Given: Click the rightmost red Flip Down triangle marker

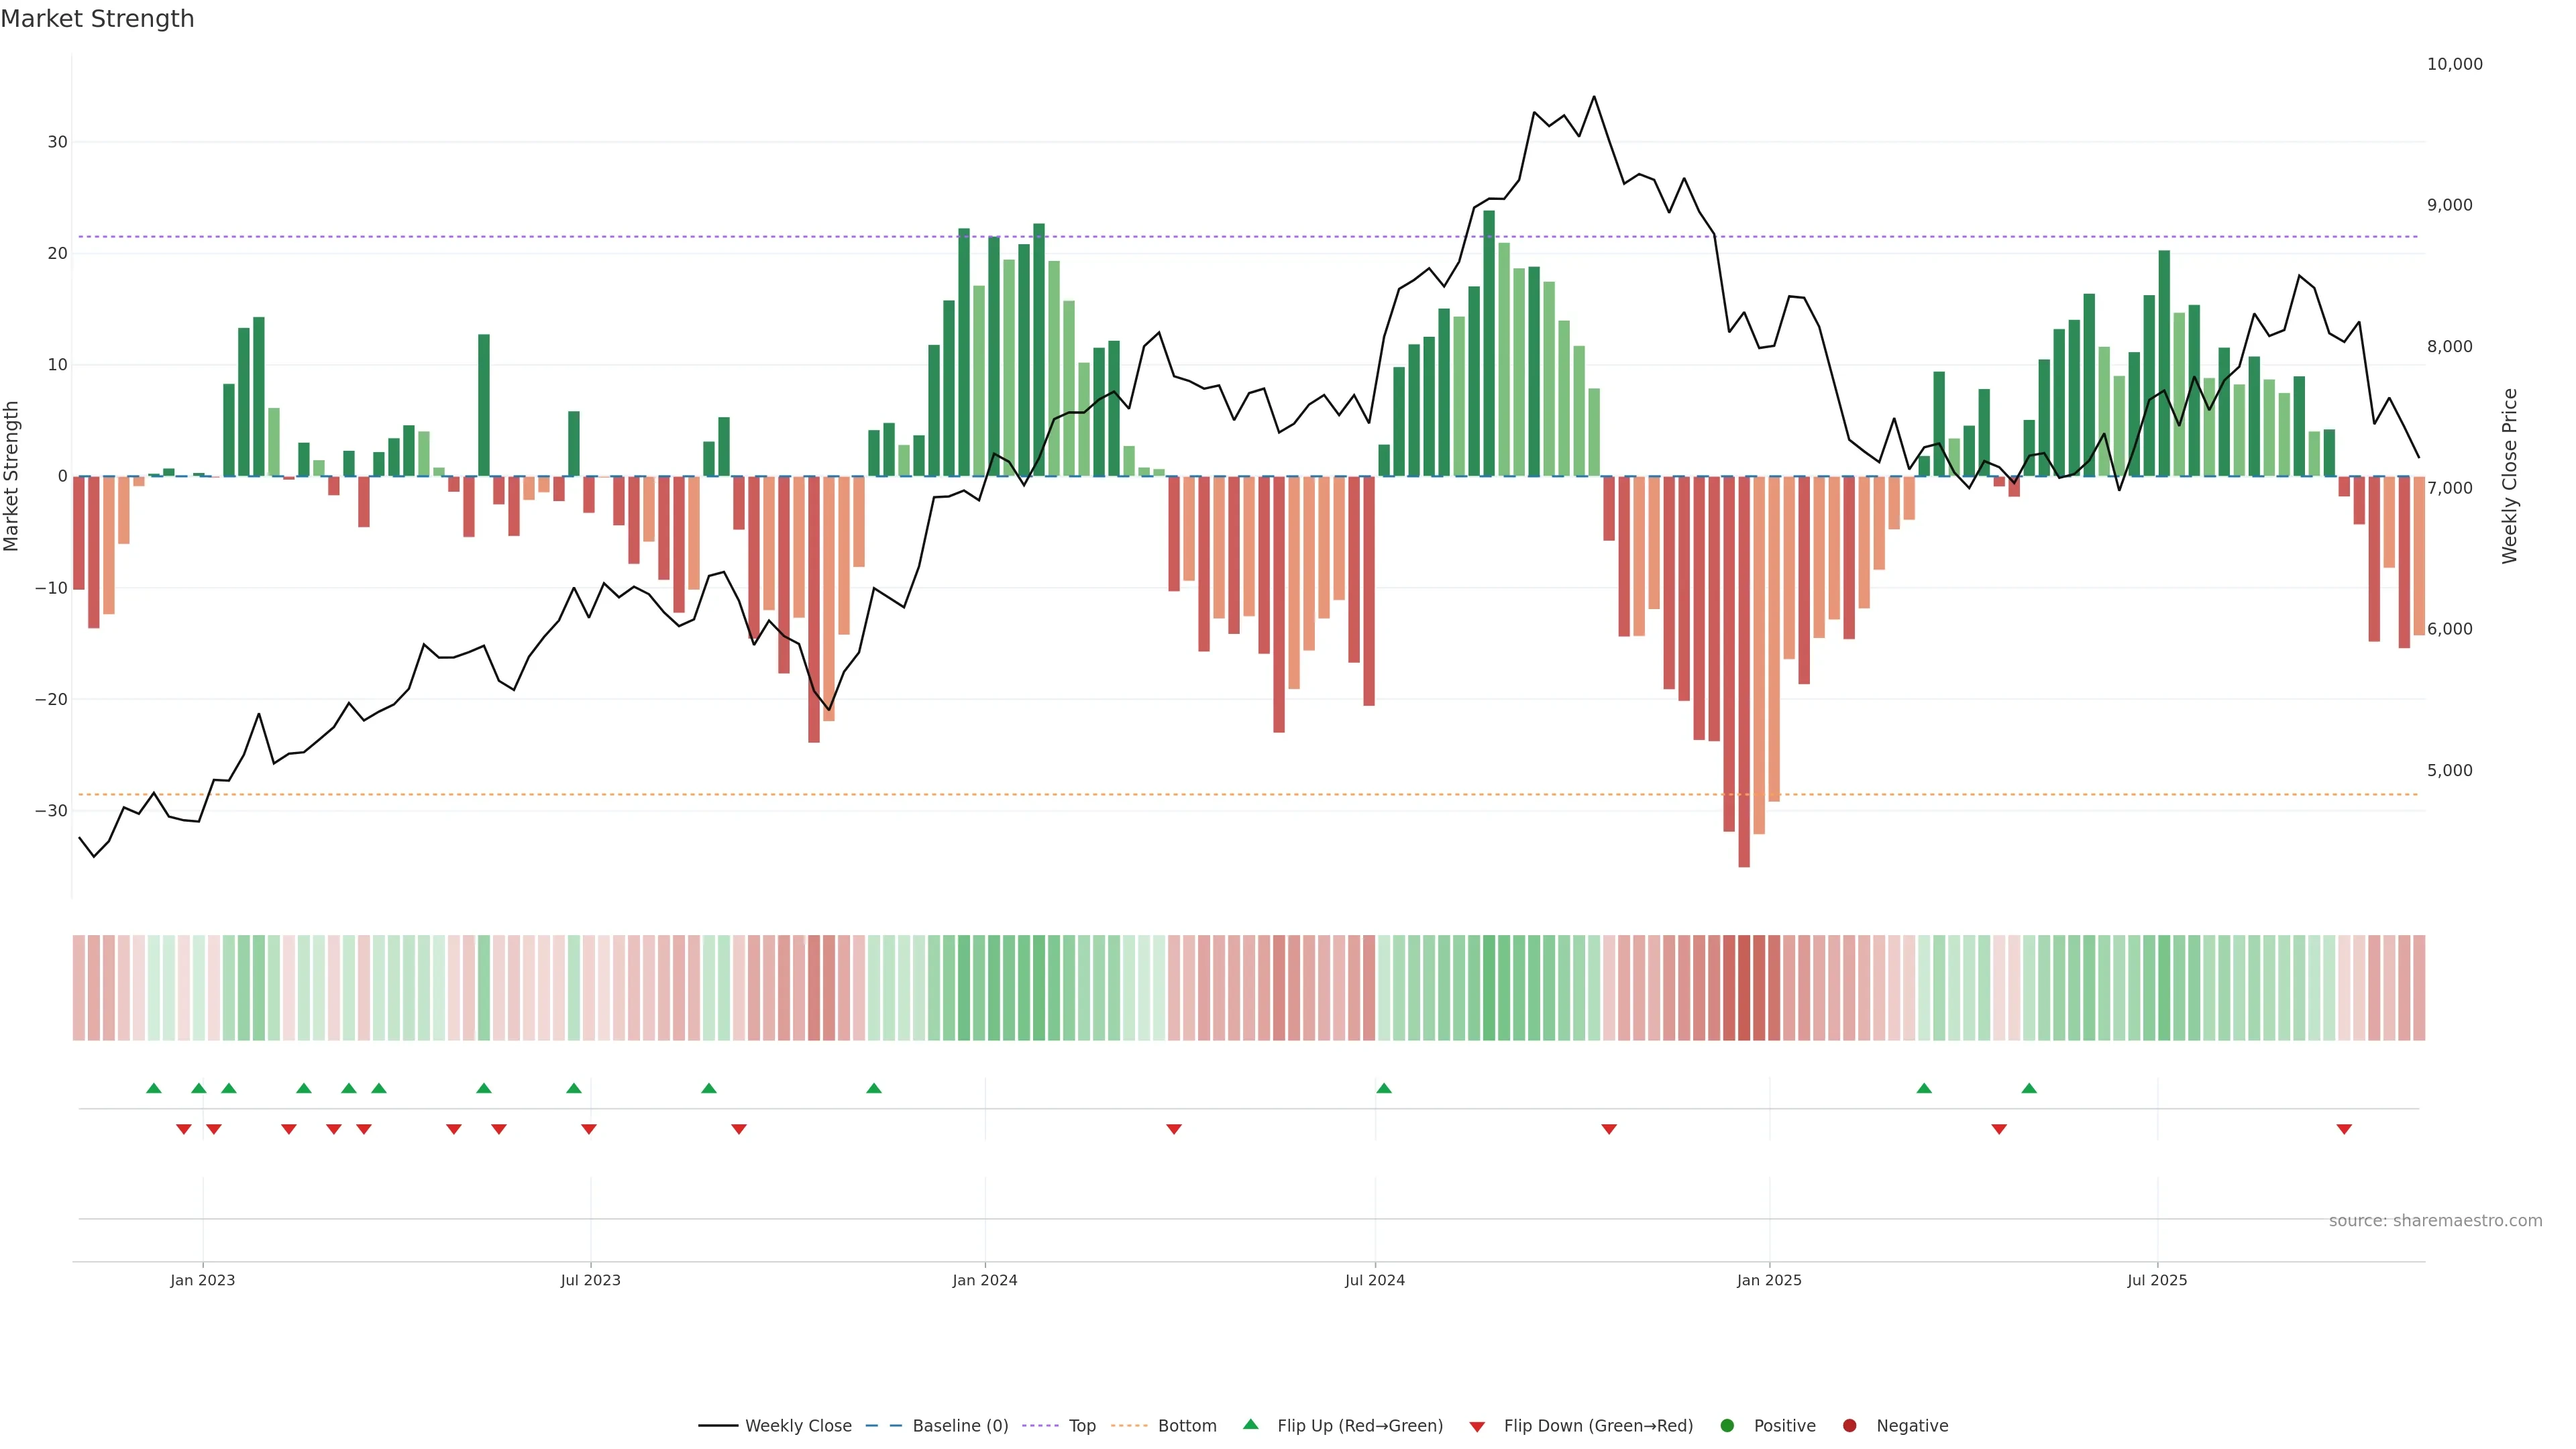Looking at the screenshot, I should tap(2344, 1129).
